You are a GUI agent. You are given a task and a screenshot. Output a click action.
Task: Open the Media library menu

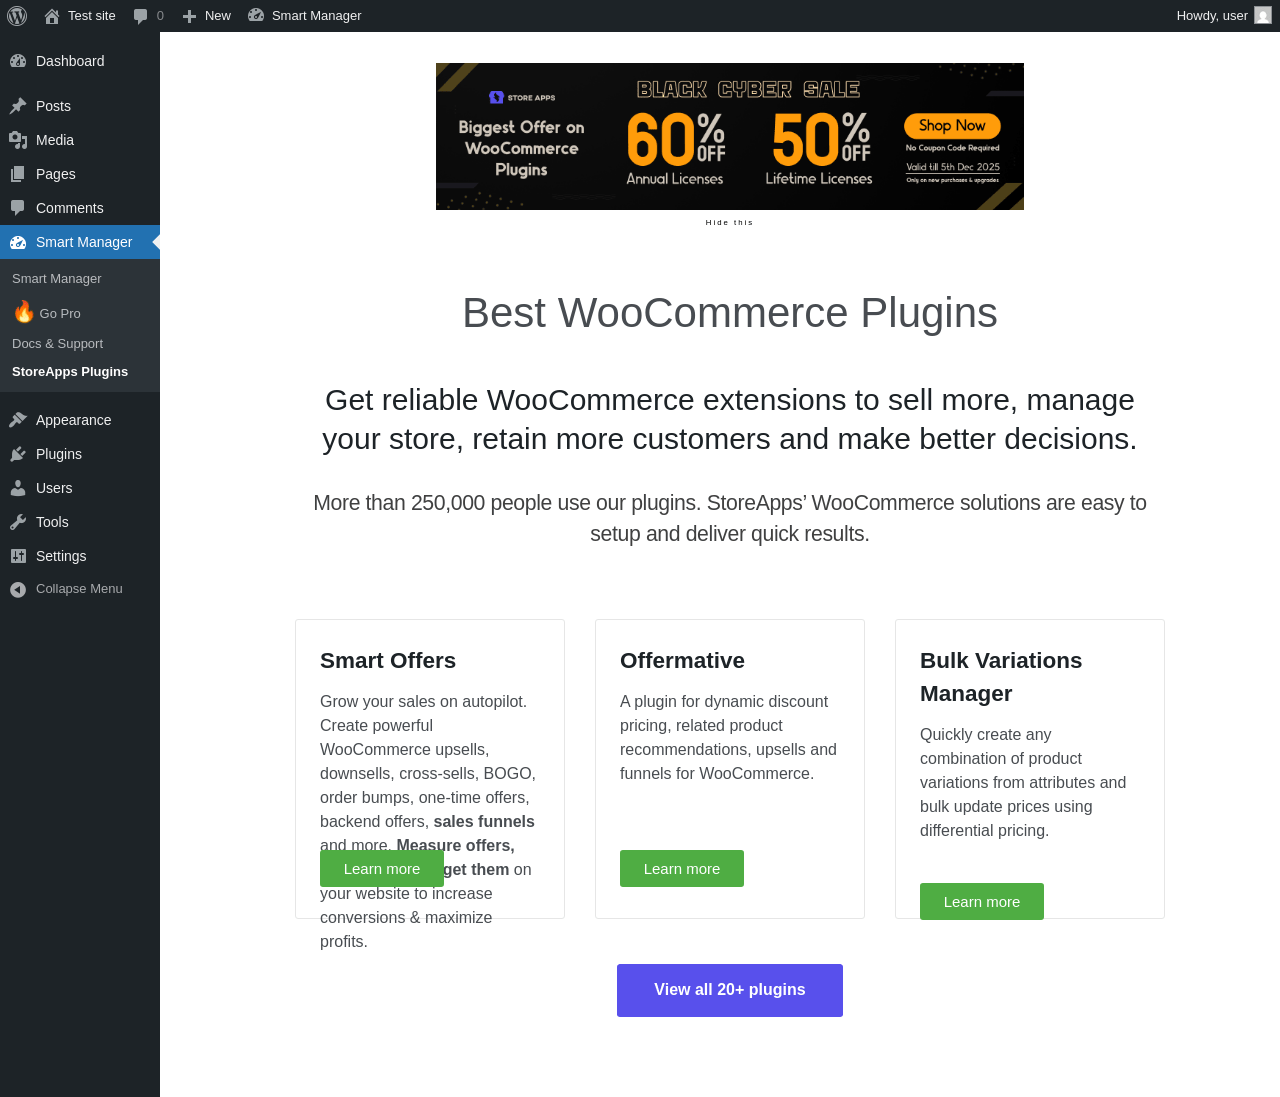(80, 140)
